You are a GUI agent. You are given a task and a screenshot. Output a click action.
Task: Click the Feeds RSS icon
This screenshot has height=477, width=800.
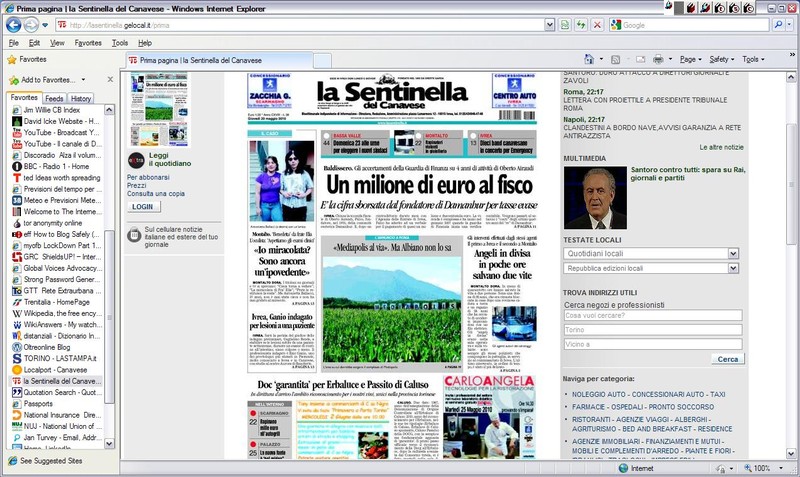[x=615, y=60]
